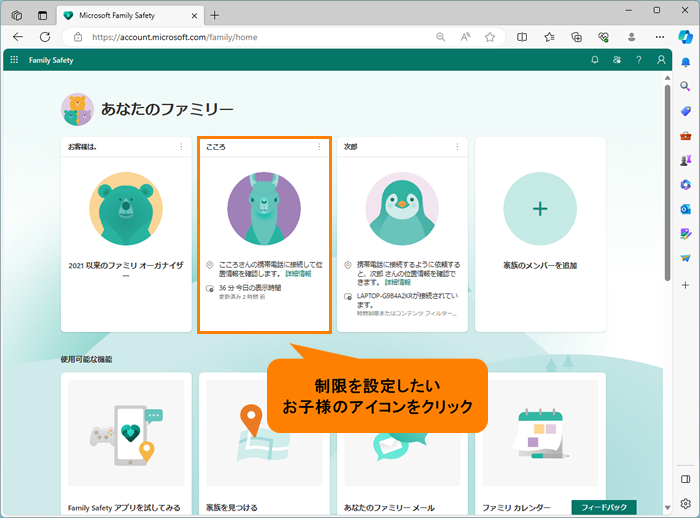
Task: Open split screen view
Action: point(522,37)
